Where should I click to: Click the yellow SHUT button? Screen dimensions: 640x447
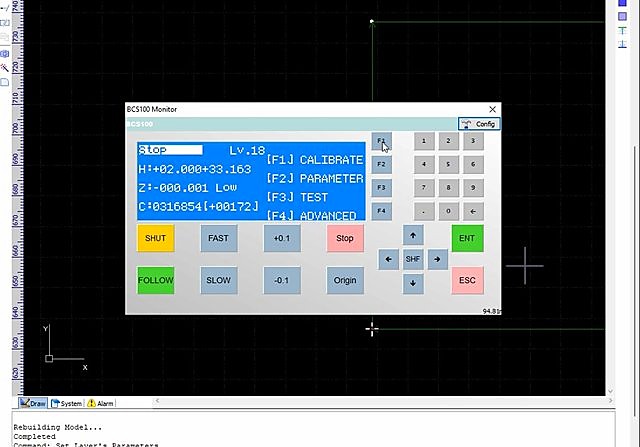coord(156,238)
